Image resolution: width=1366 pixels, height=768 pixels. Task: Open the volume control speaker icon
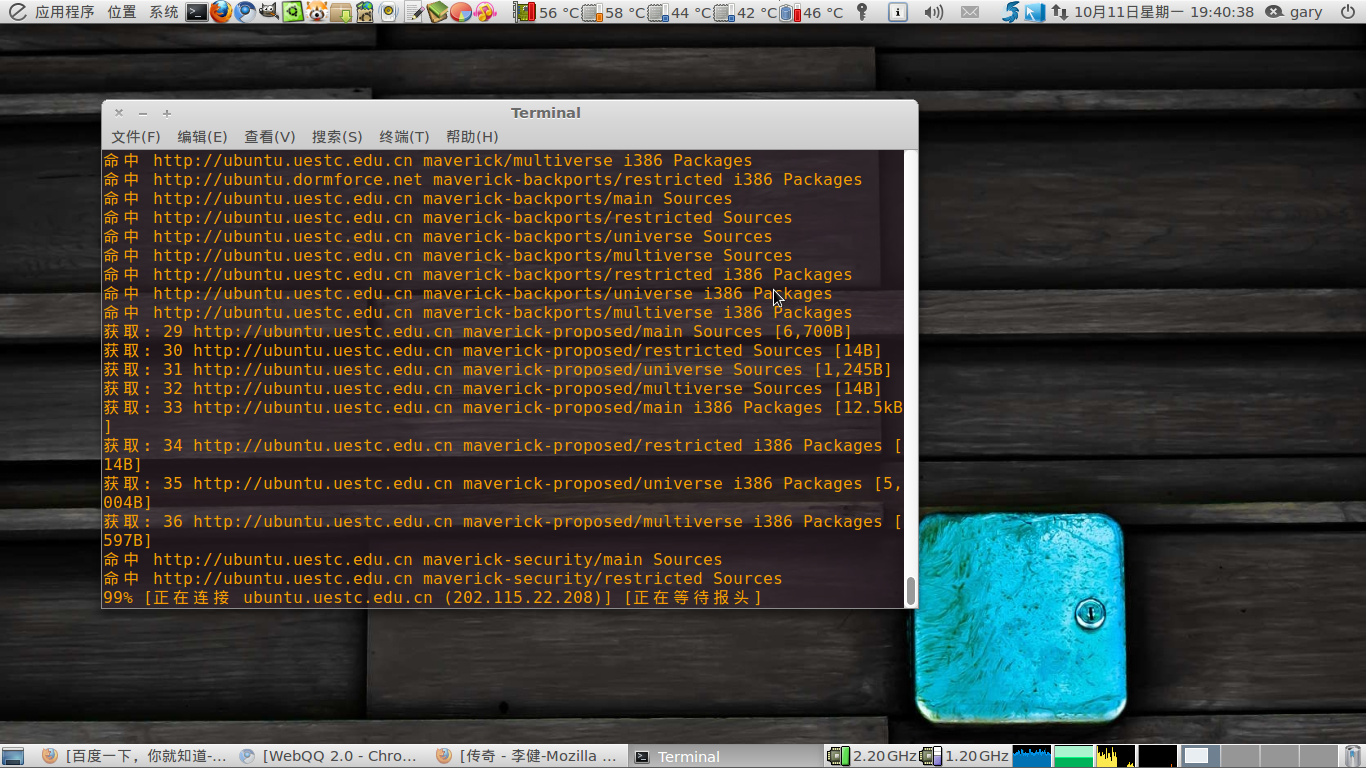coord(934,12)
